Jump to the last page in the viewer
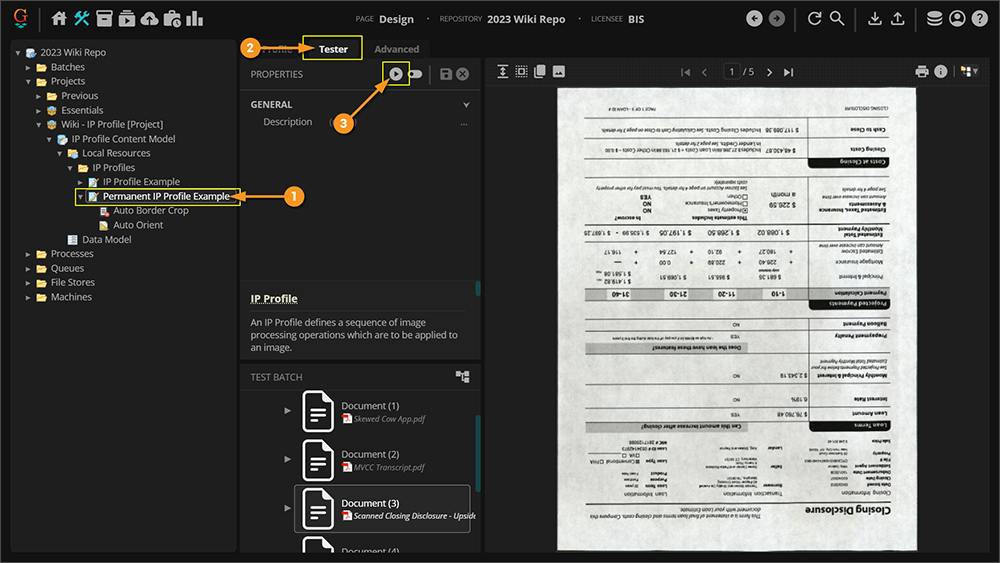Image resolution: width=1000 pixels, height=563 pixels. tap(789, 72)
